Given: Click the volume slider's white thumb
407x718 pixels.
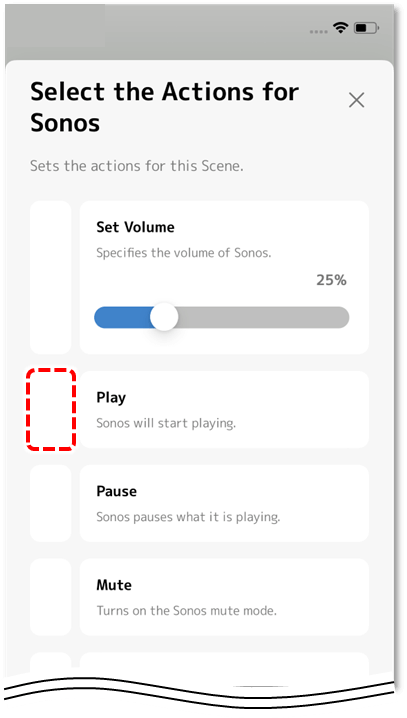Looking at the screenshot, I should tap(164, 317).
